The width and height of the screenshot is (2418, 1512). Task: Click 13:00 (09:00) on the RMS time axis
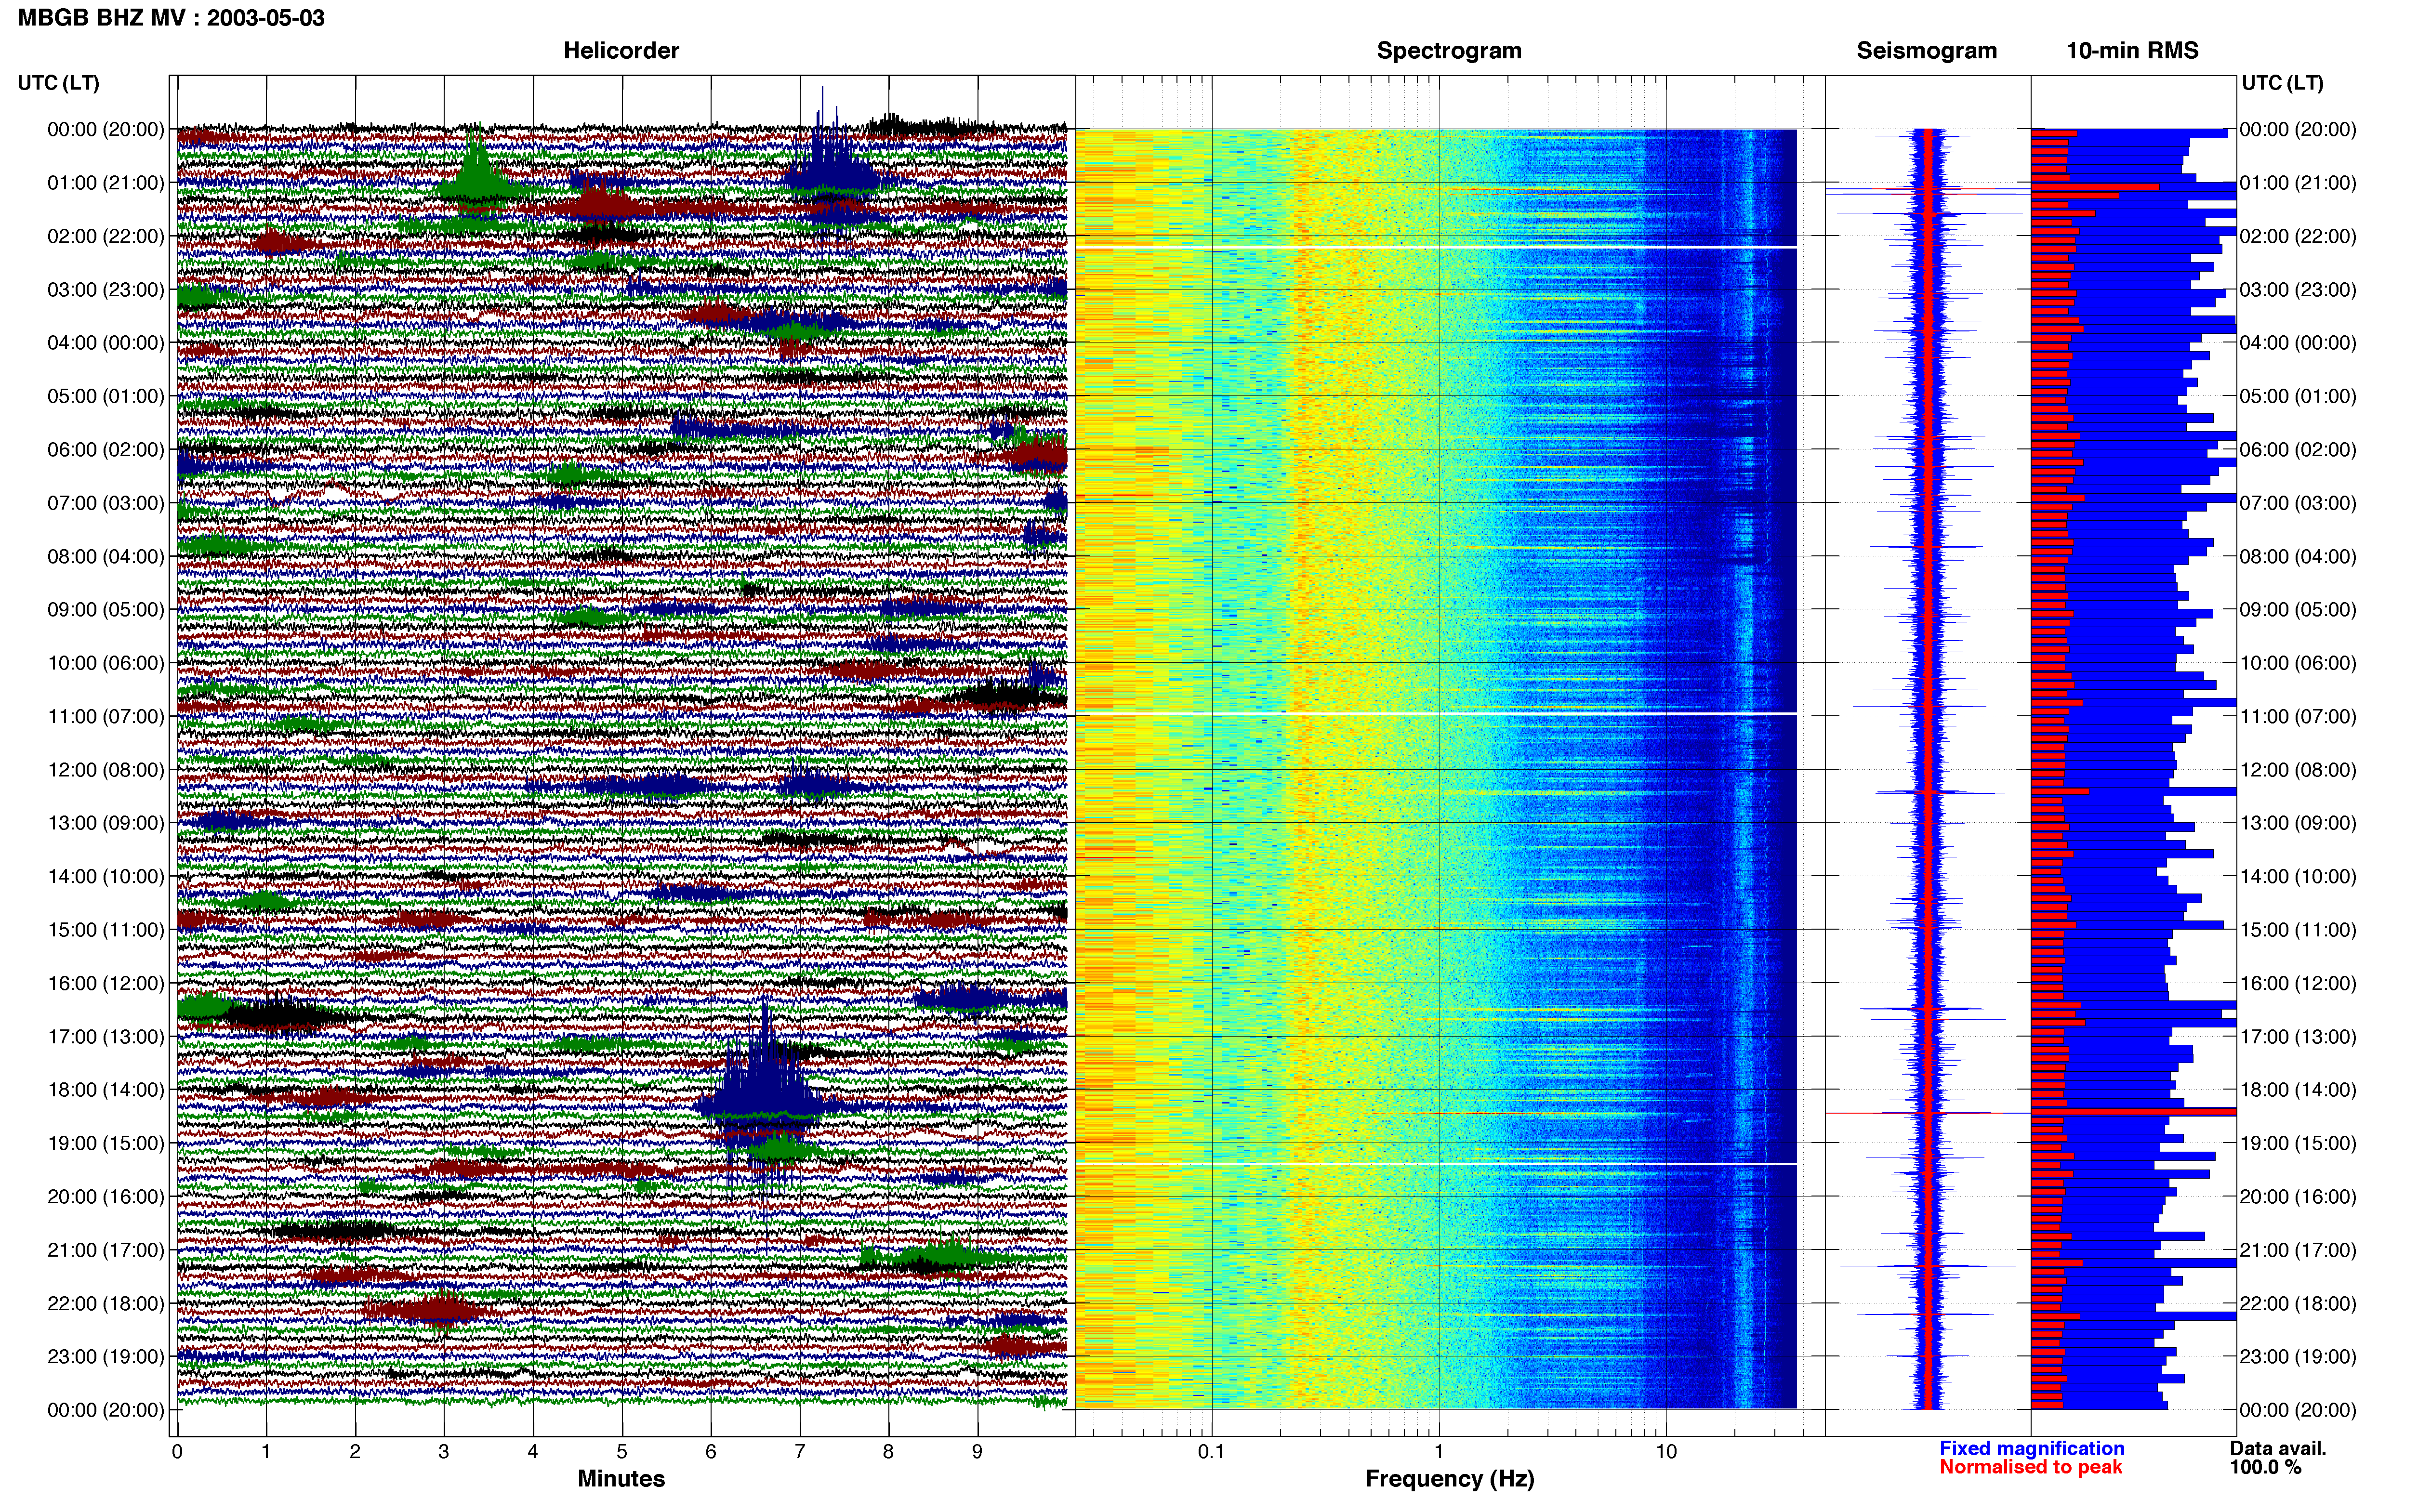coord(2298,823)
